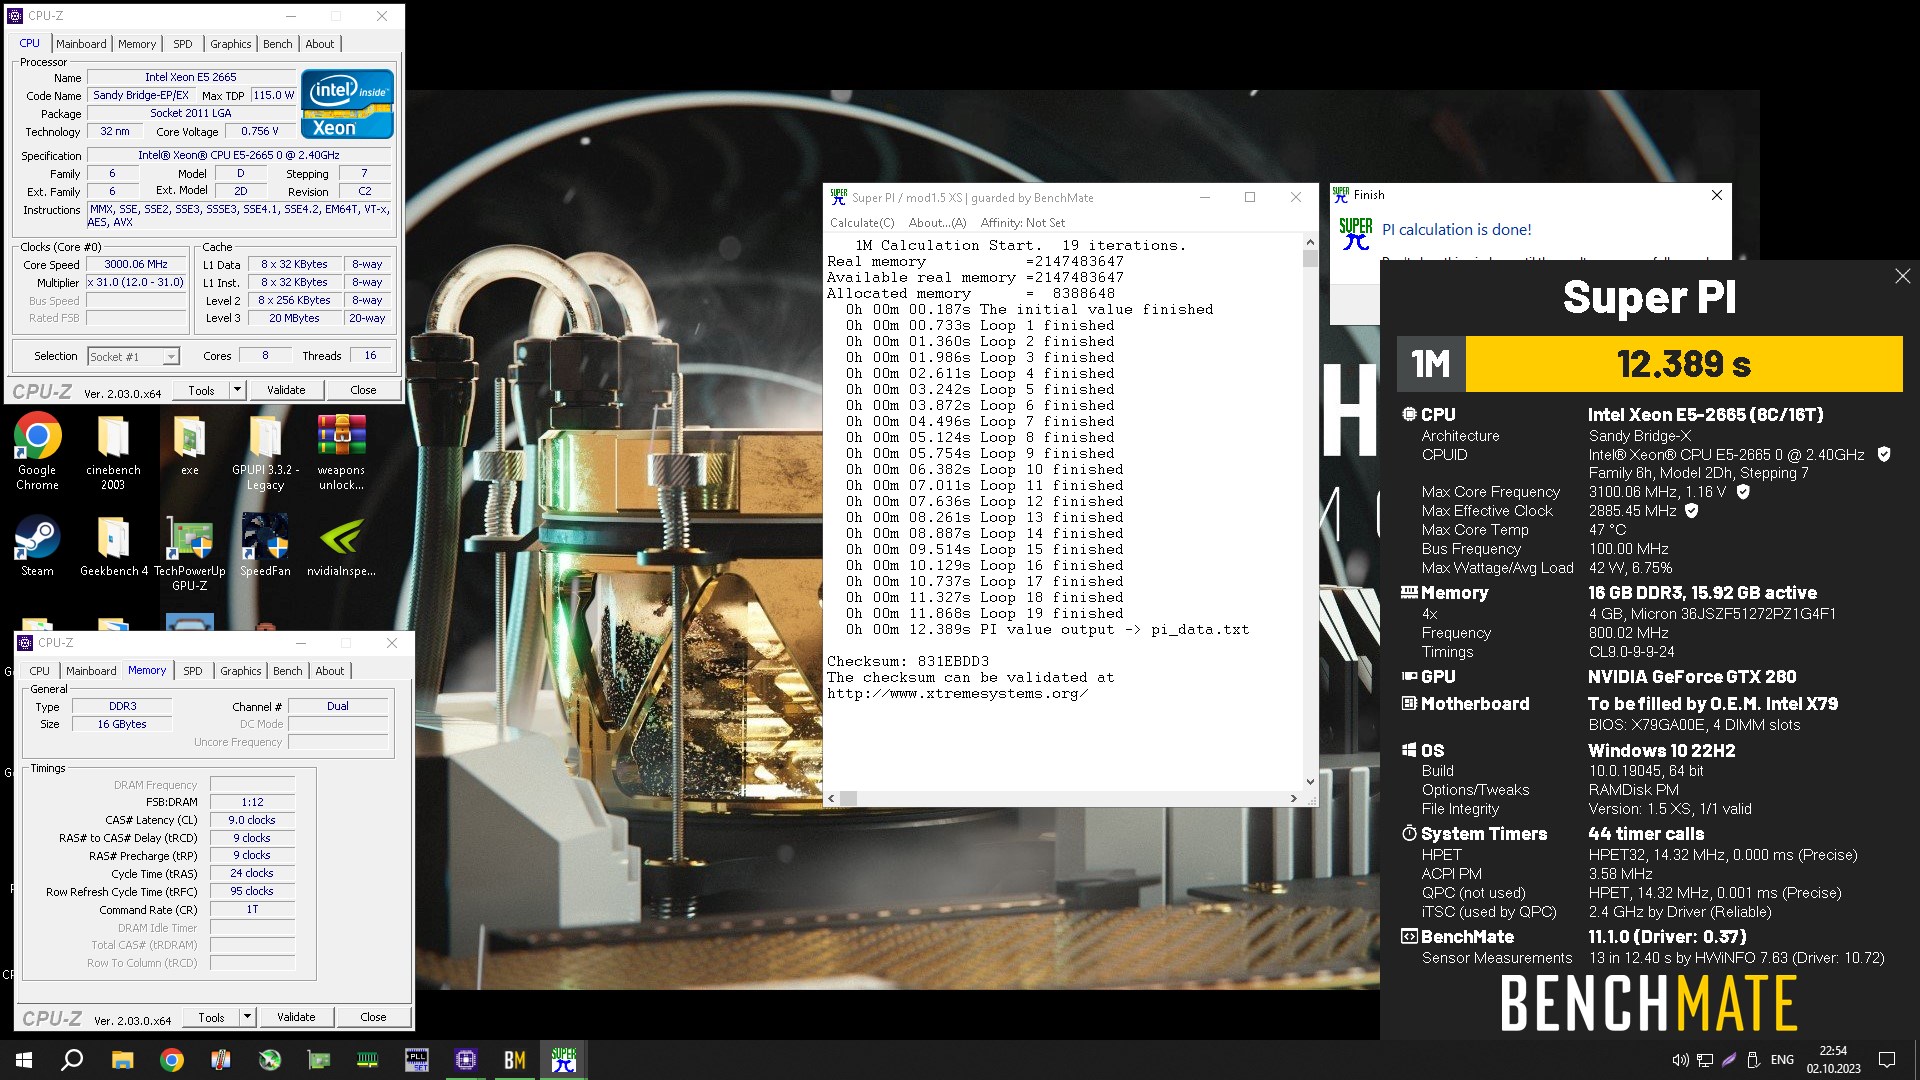Screen dimensions: 1920x1080
Task: Open nvidiaInspector desktop shortcut
Action: pos(341,546)
